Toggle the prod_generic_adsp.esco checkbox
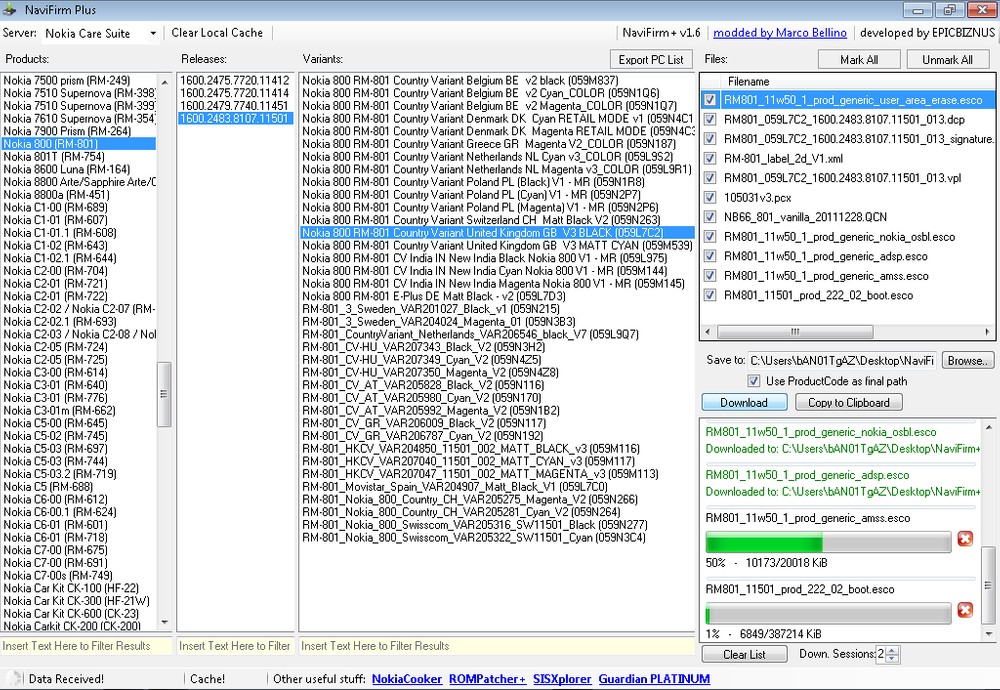1000x690 pixels. click(x=709, y=256)
